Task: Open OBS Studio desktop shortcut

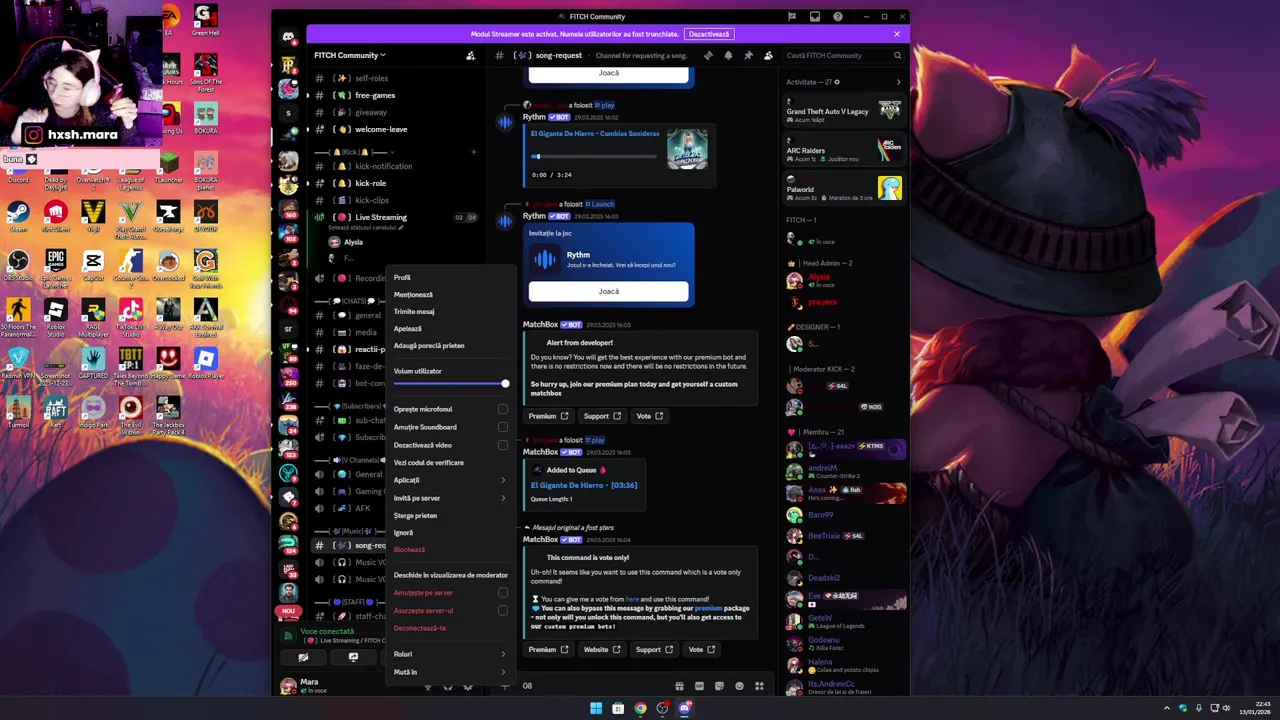Action: coord(18,266)
